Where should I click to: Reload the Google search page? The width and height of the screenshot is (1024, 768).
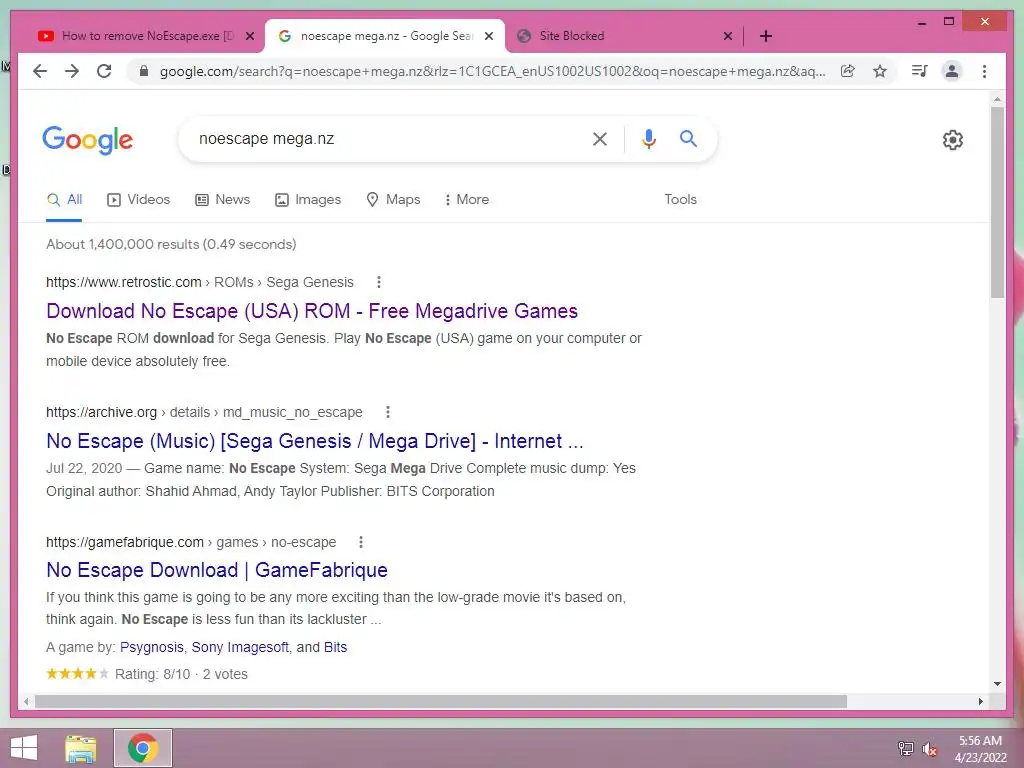click(104, 71)
